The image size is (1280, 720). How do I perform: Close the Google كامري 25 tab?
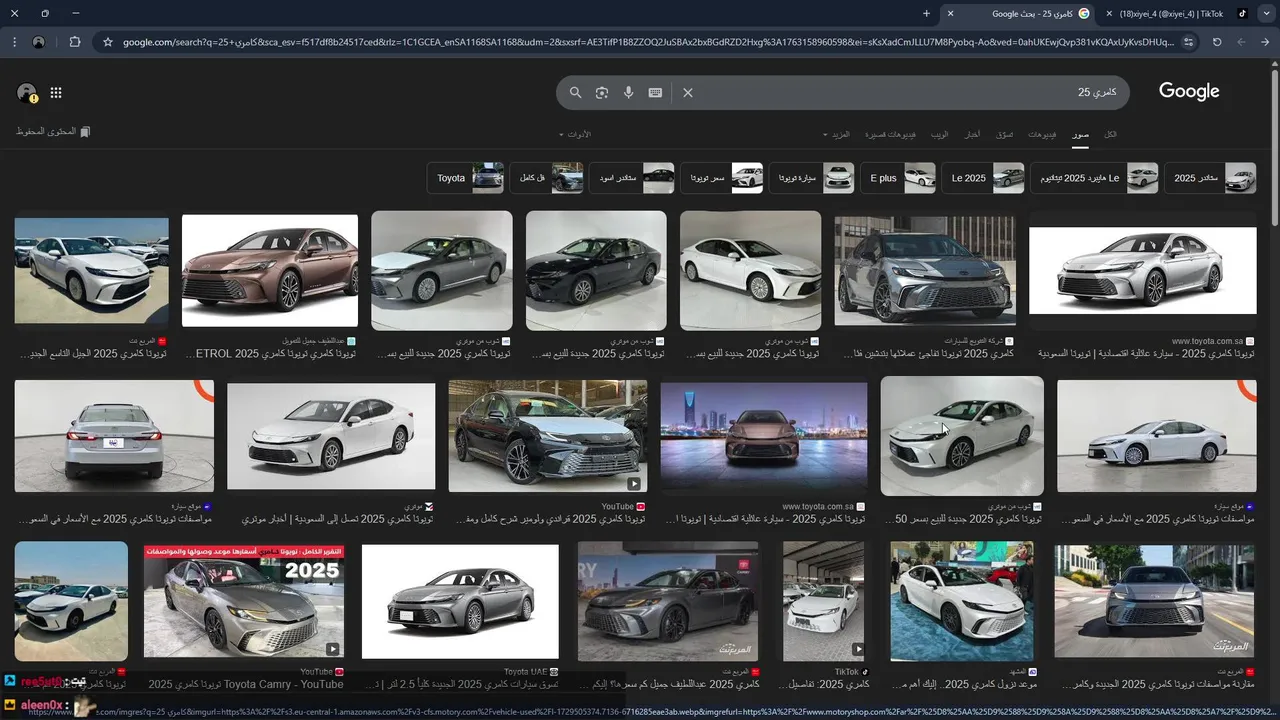950,13
